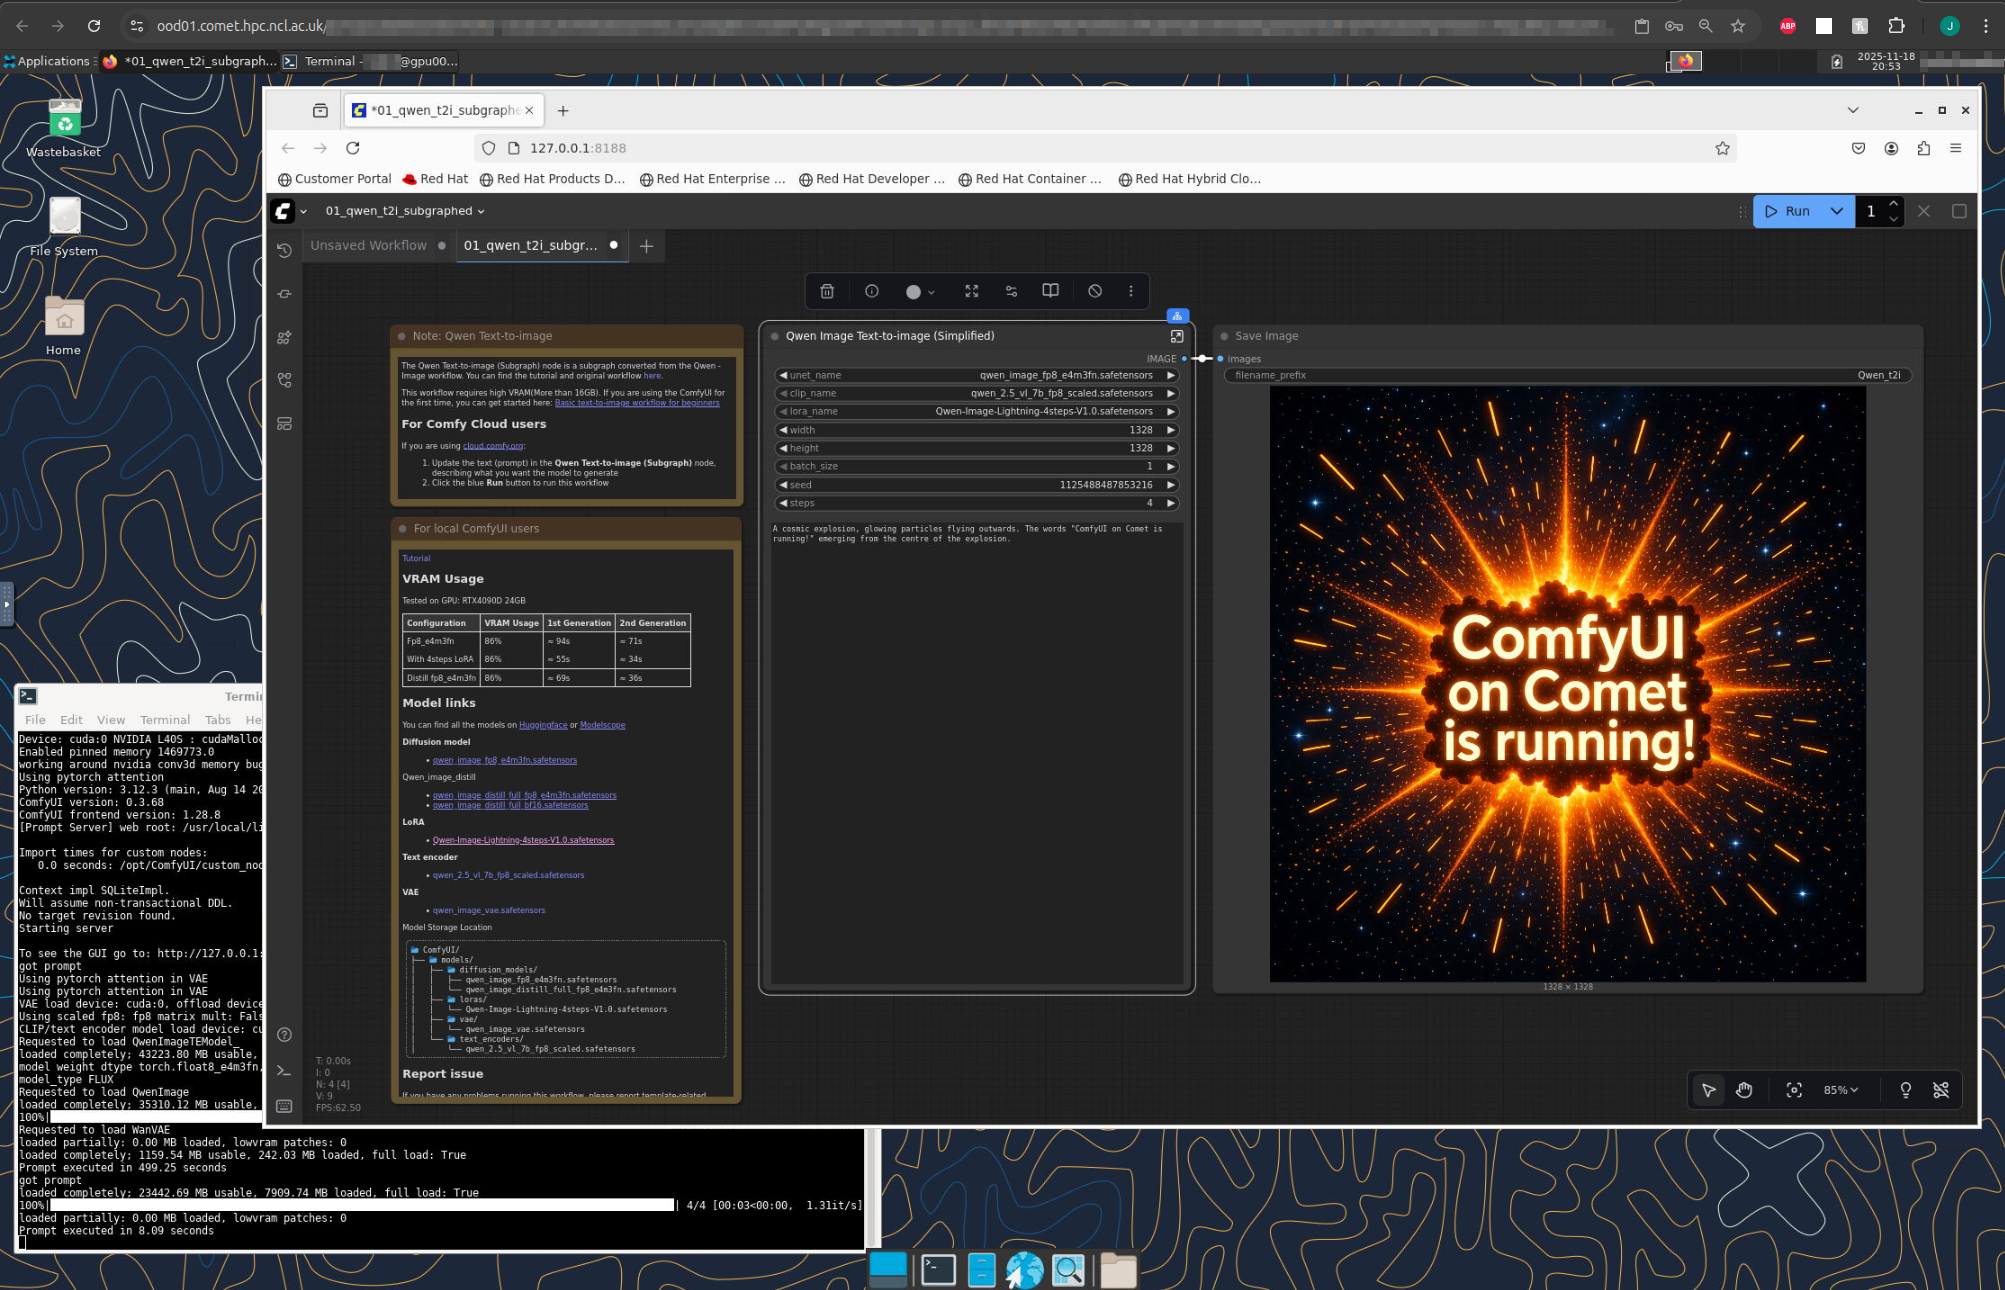Screen dimensions: 2005x1290
Task: Toggle the lightbulb focus mode
Action: (1905, 1090)
